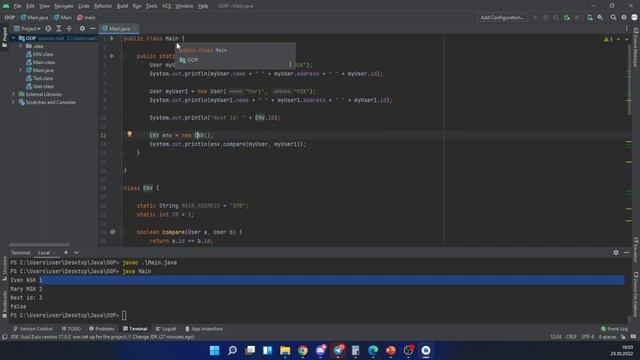Screen dimensions: 640x360
Task: Open the Run menu
Action: 137,6
